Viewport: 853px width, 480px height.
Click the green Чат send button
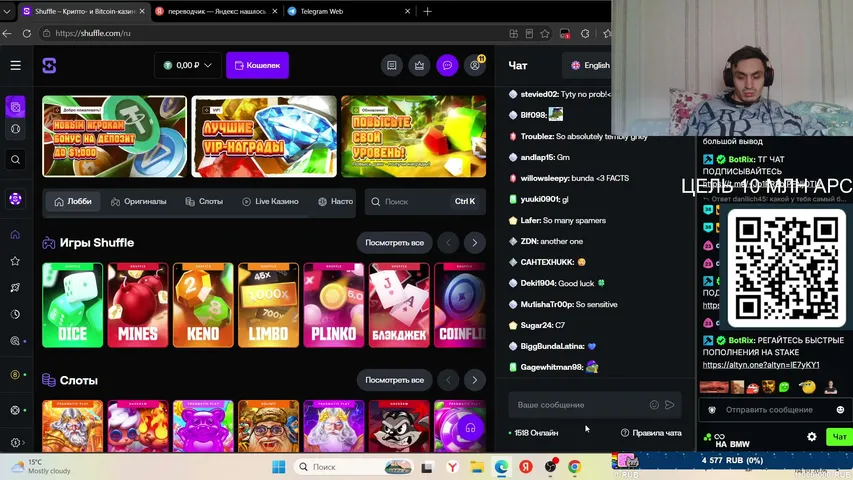tap(839, 436)
